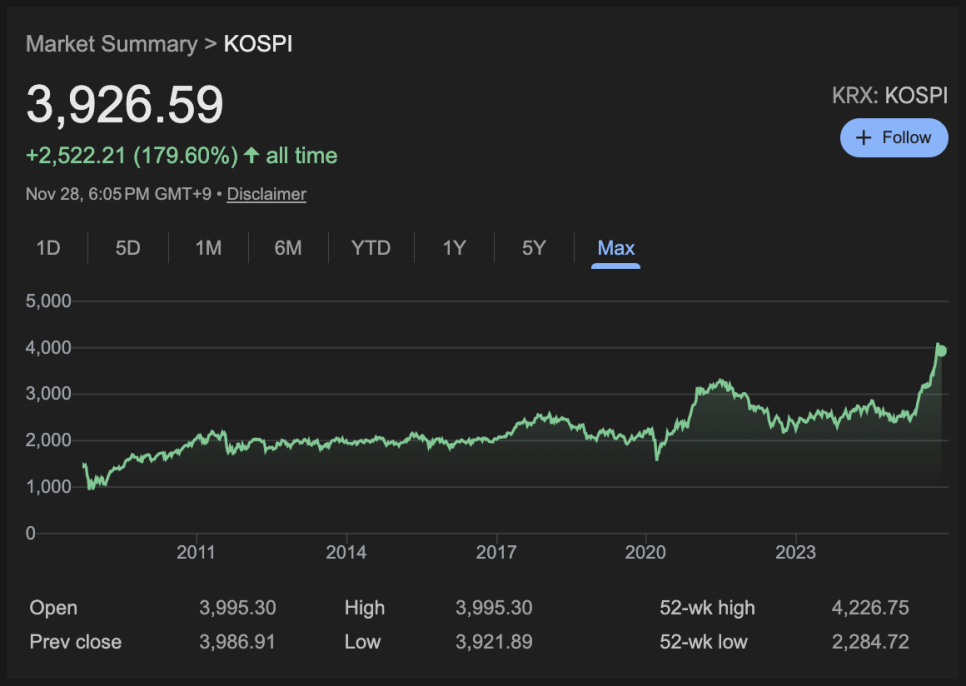The height and width of the screenshot is (686, 966).
Task: Select the 5D time range tab
Action: pos(128,248)
